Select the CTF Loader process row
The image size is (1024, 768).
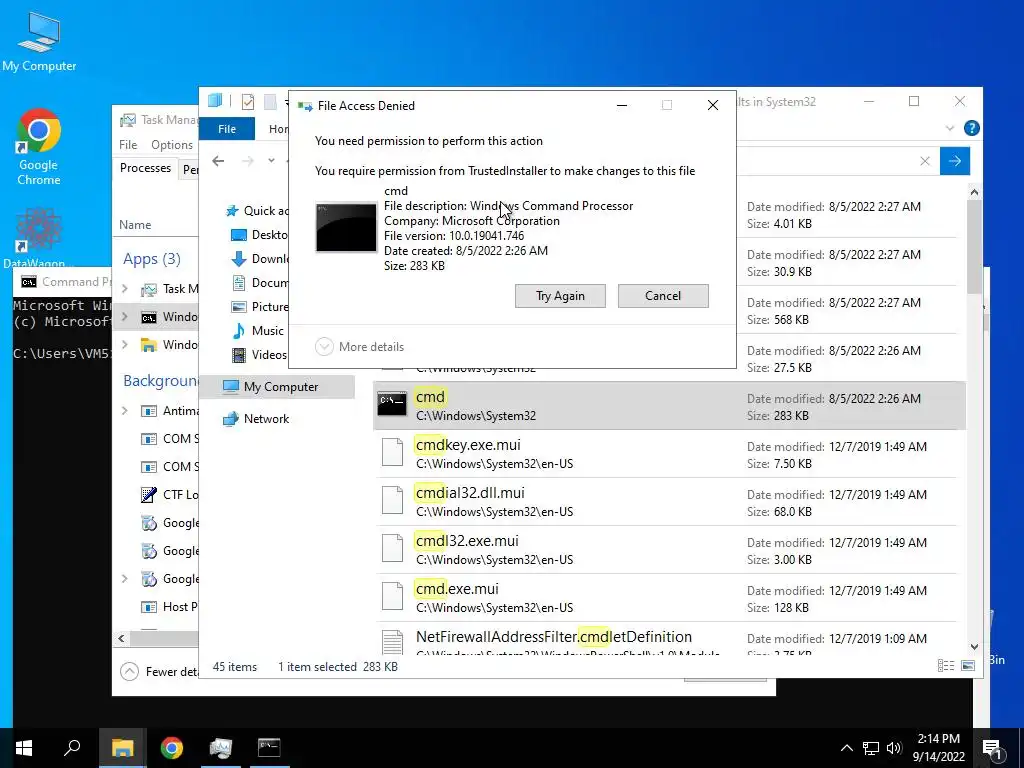[157, 495]
